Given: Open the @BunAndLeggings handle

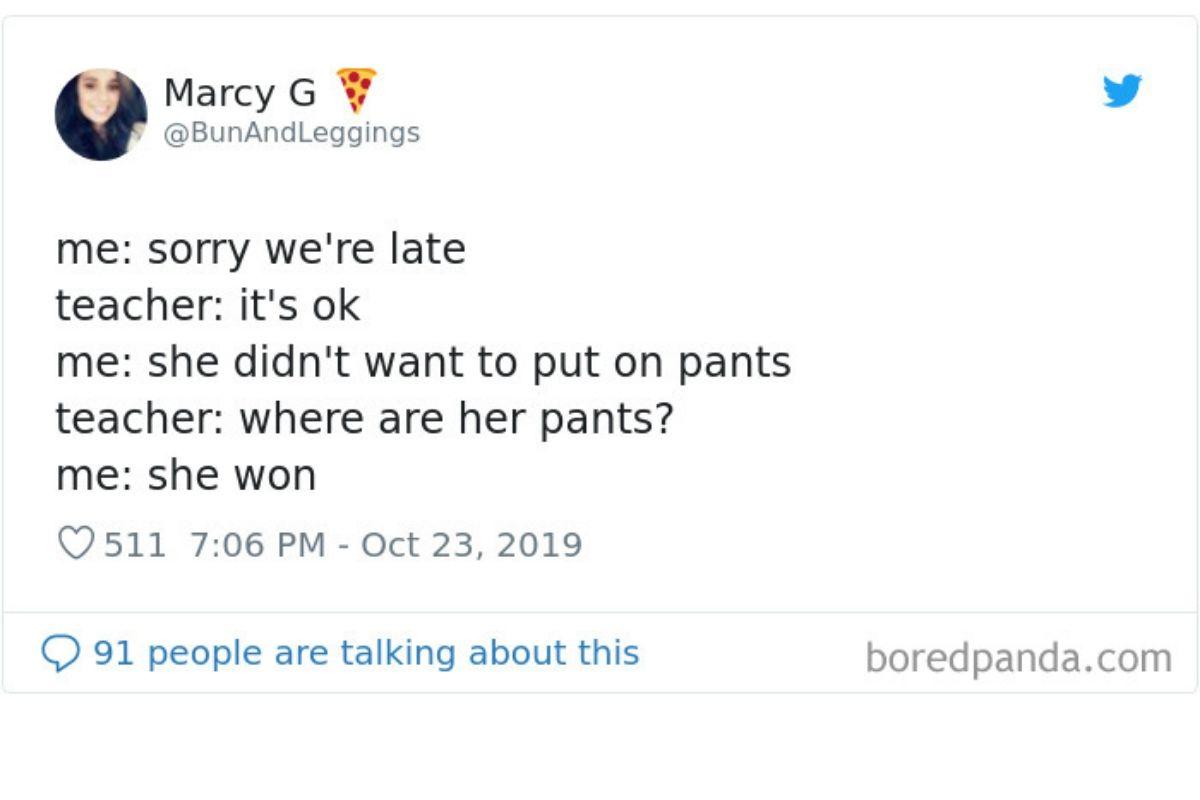Looking at the screenshot, I should (x=291, y=132).
